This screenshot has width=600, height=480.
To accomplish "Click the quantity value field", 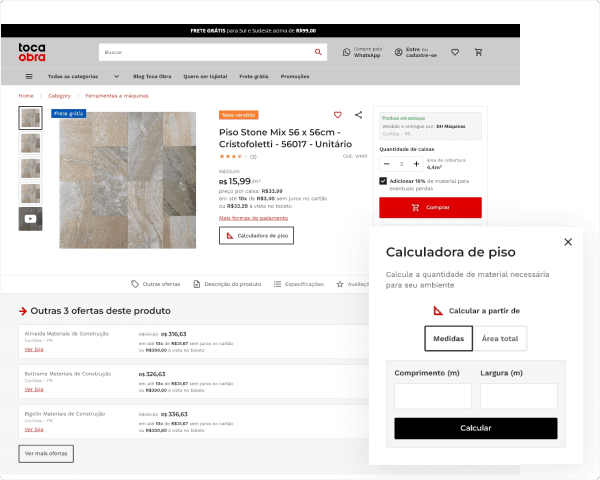I will 401,164.
